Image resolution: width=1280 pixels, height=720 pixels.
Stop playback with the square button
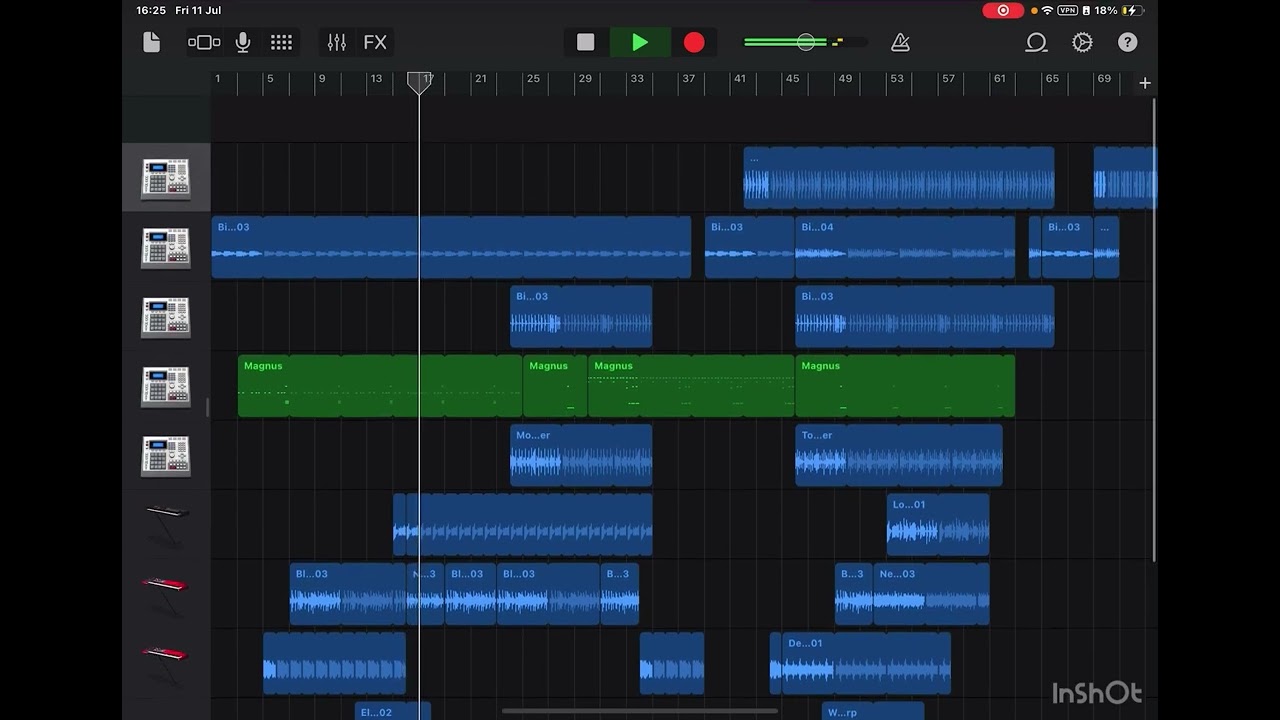[x=586, y=42]
